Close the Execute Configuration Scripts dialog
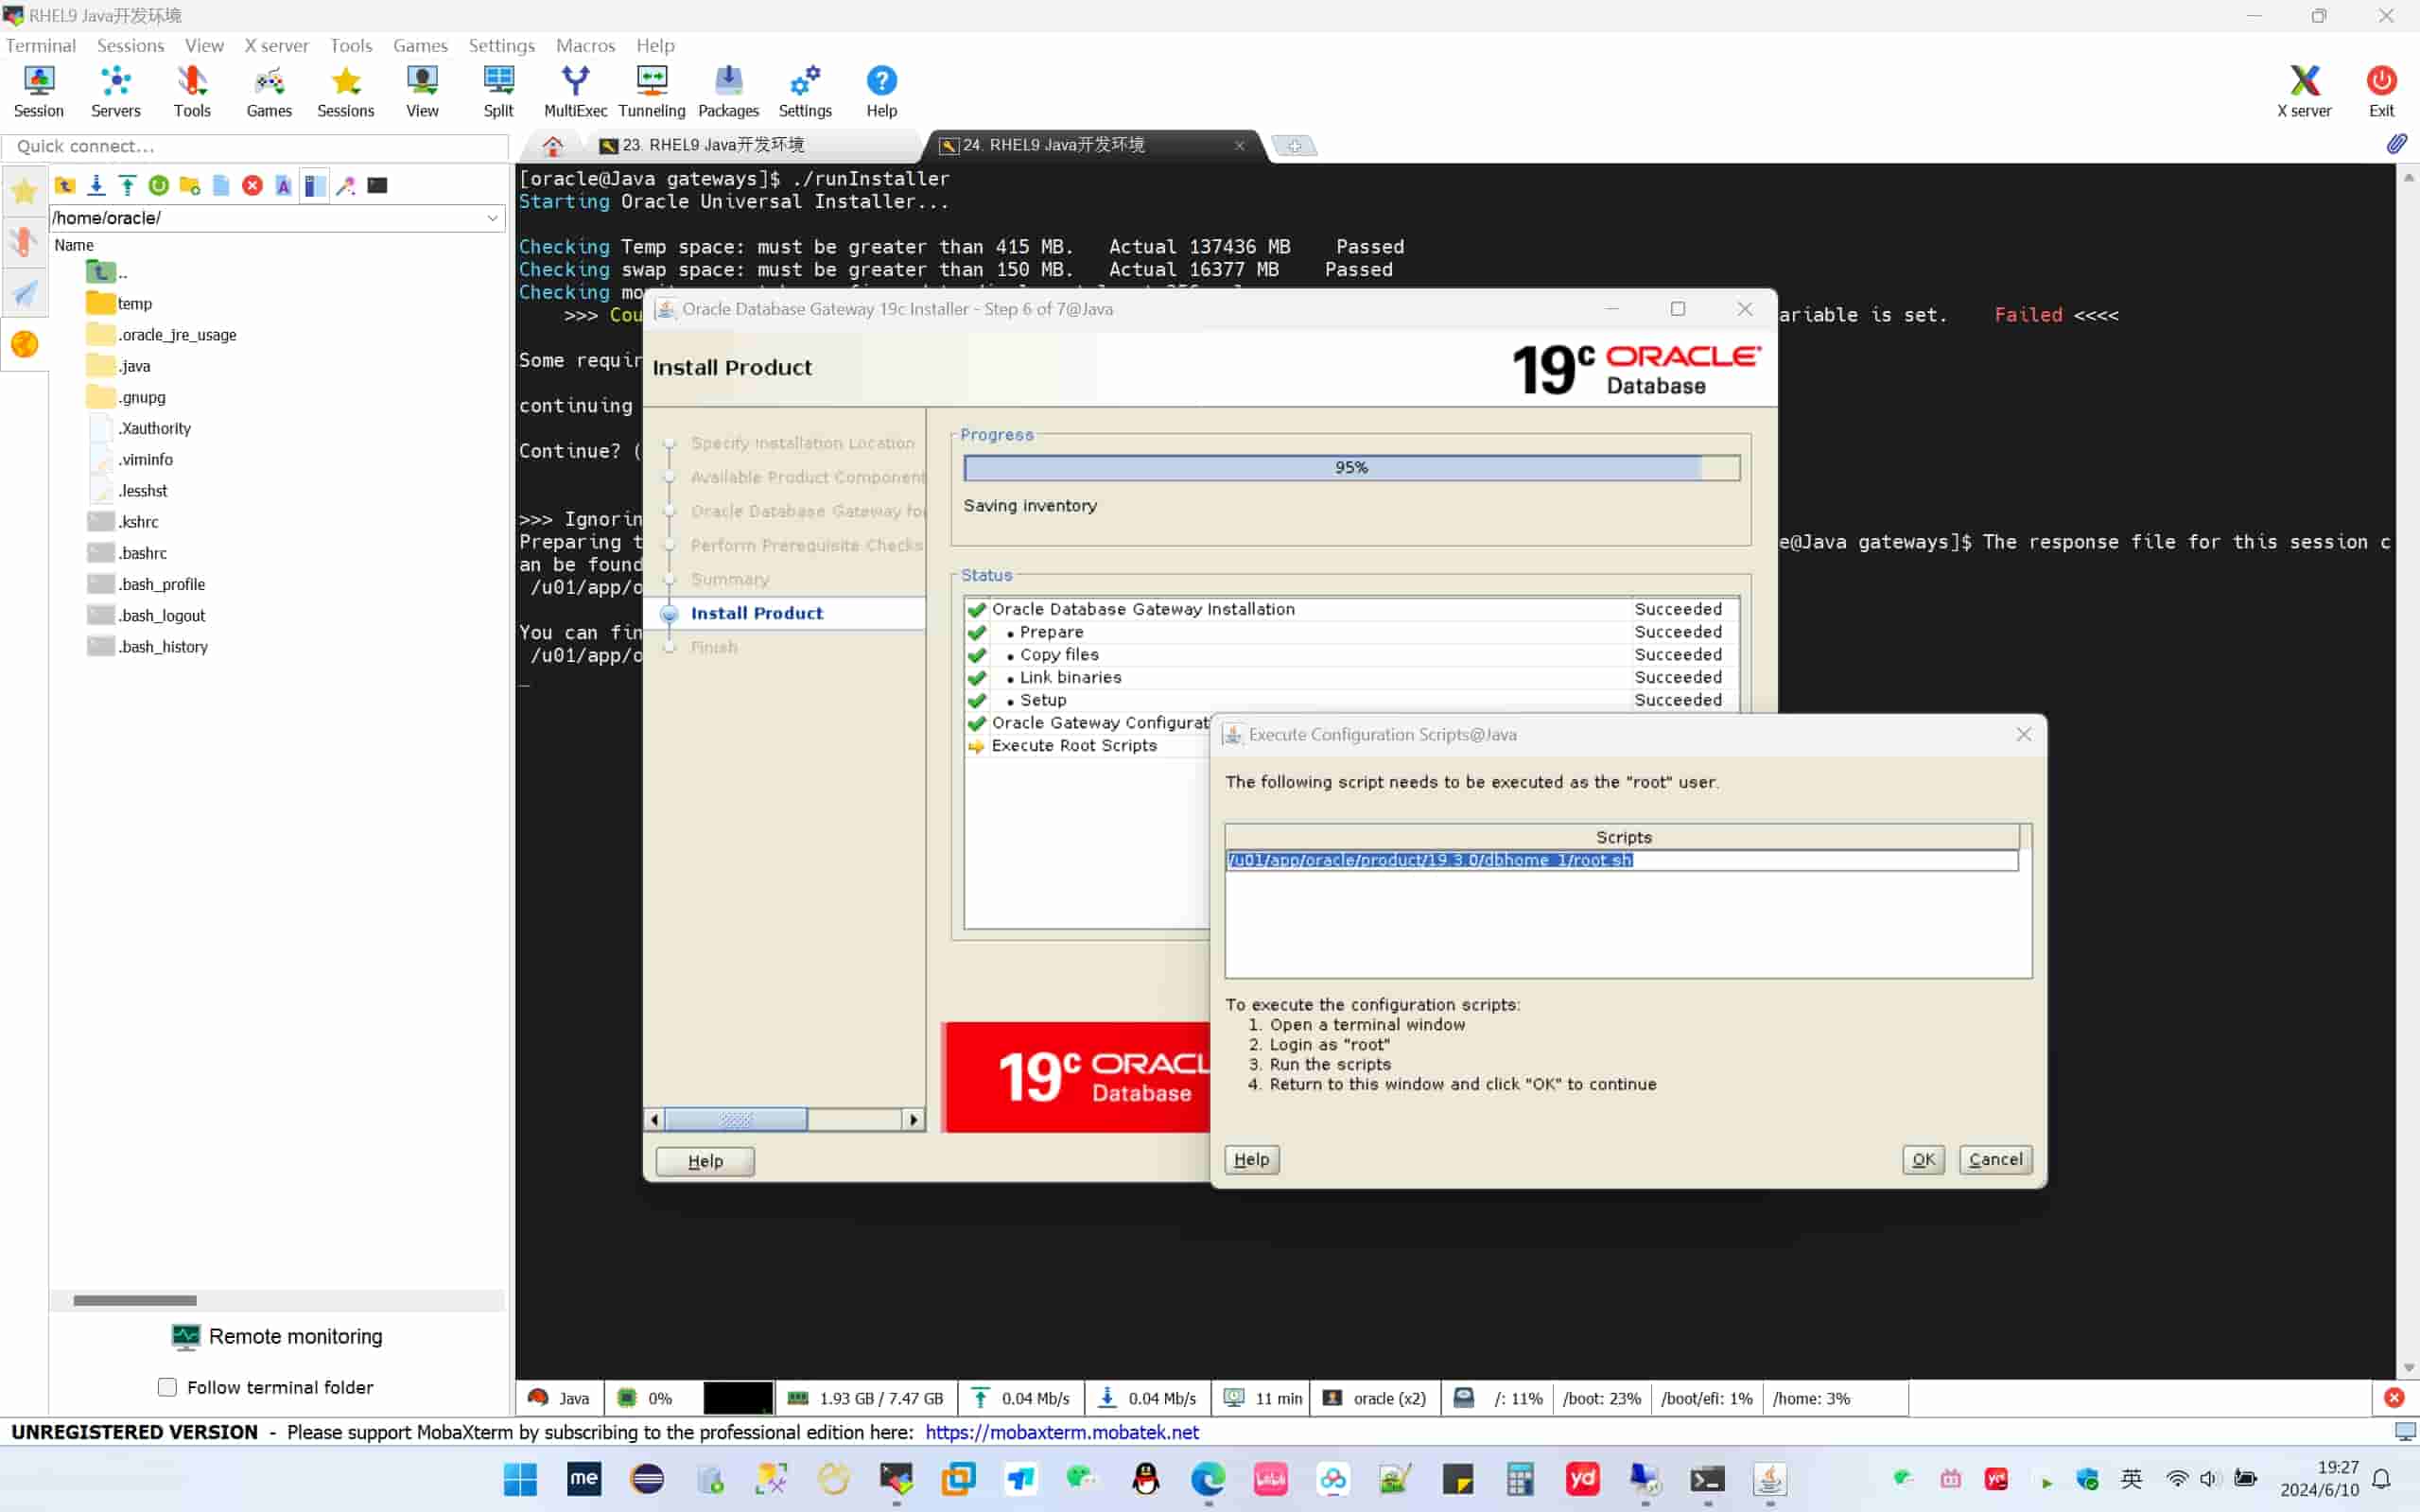The height and width of the screenshot is (1512, 2420). [x=2023, y=734]
